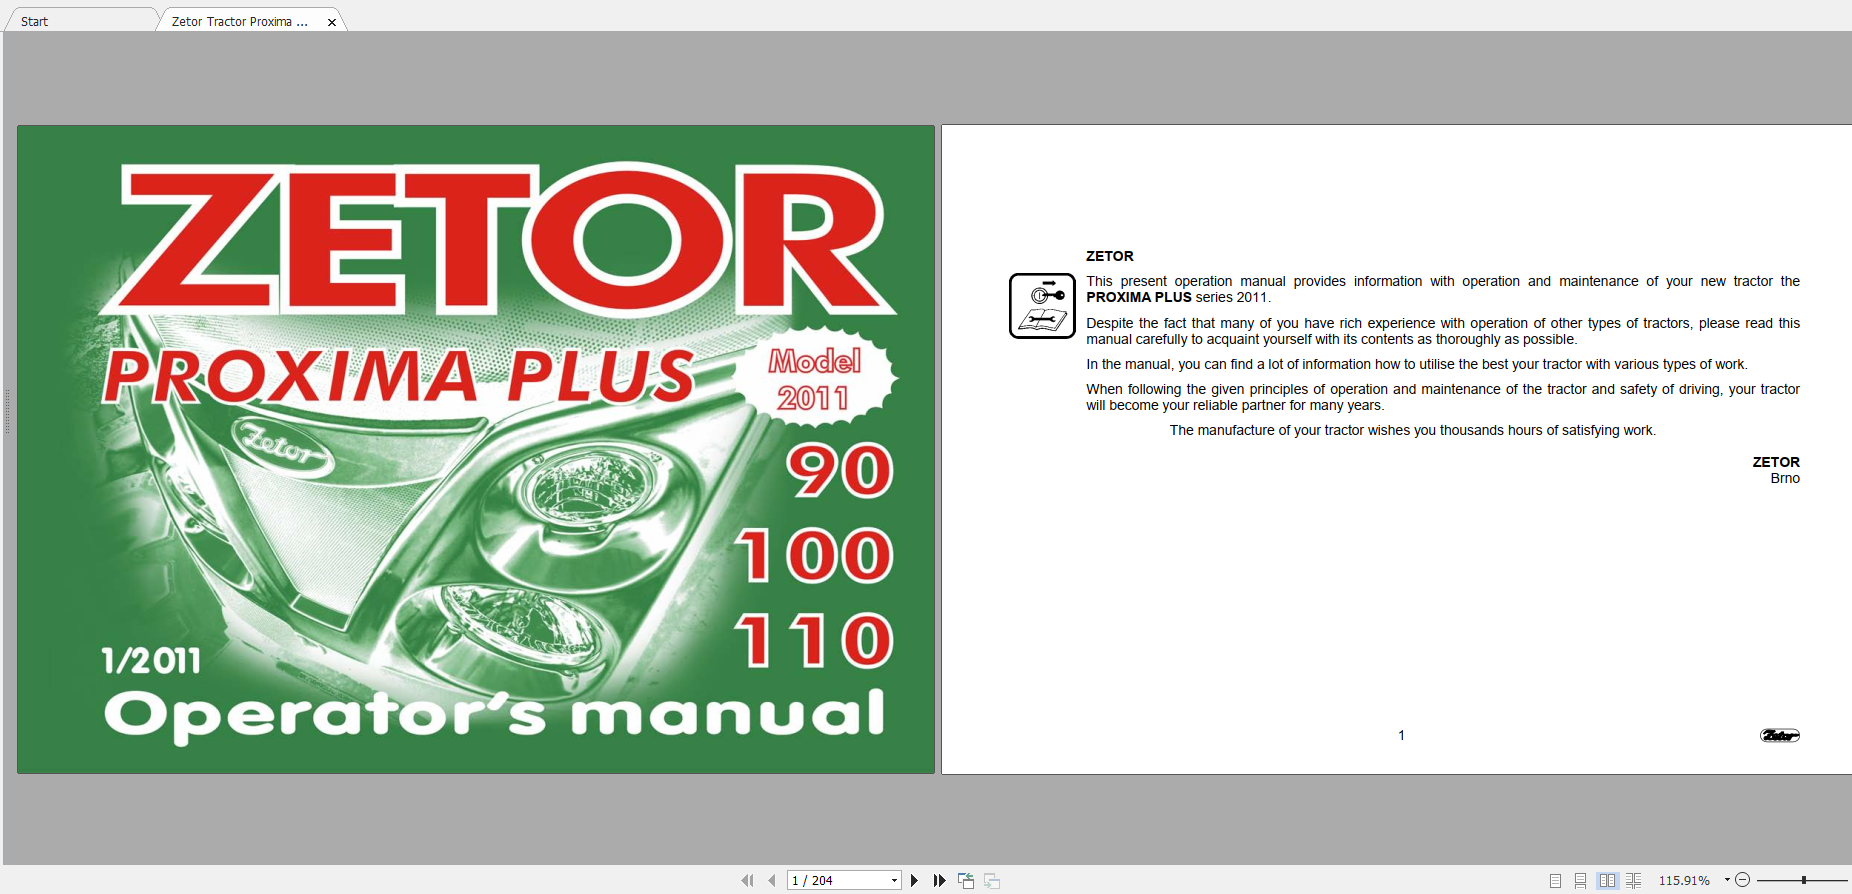Switch to single page view
This screenshot has width=1852, height=894.
(x=1555, y=880)
